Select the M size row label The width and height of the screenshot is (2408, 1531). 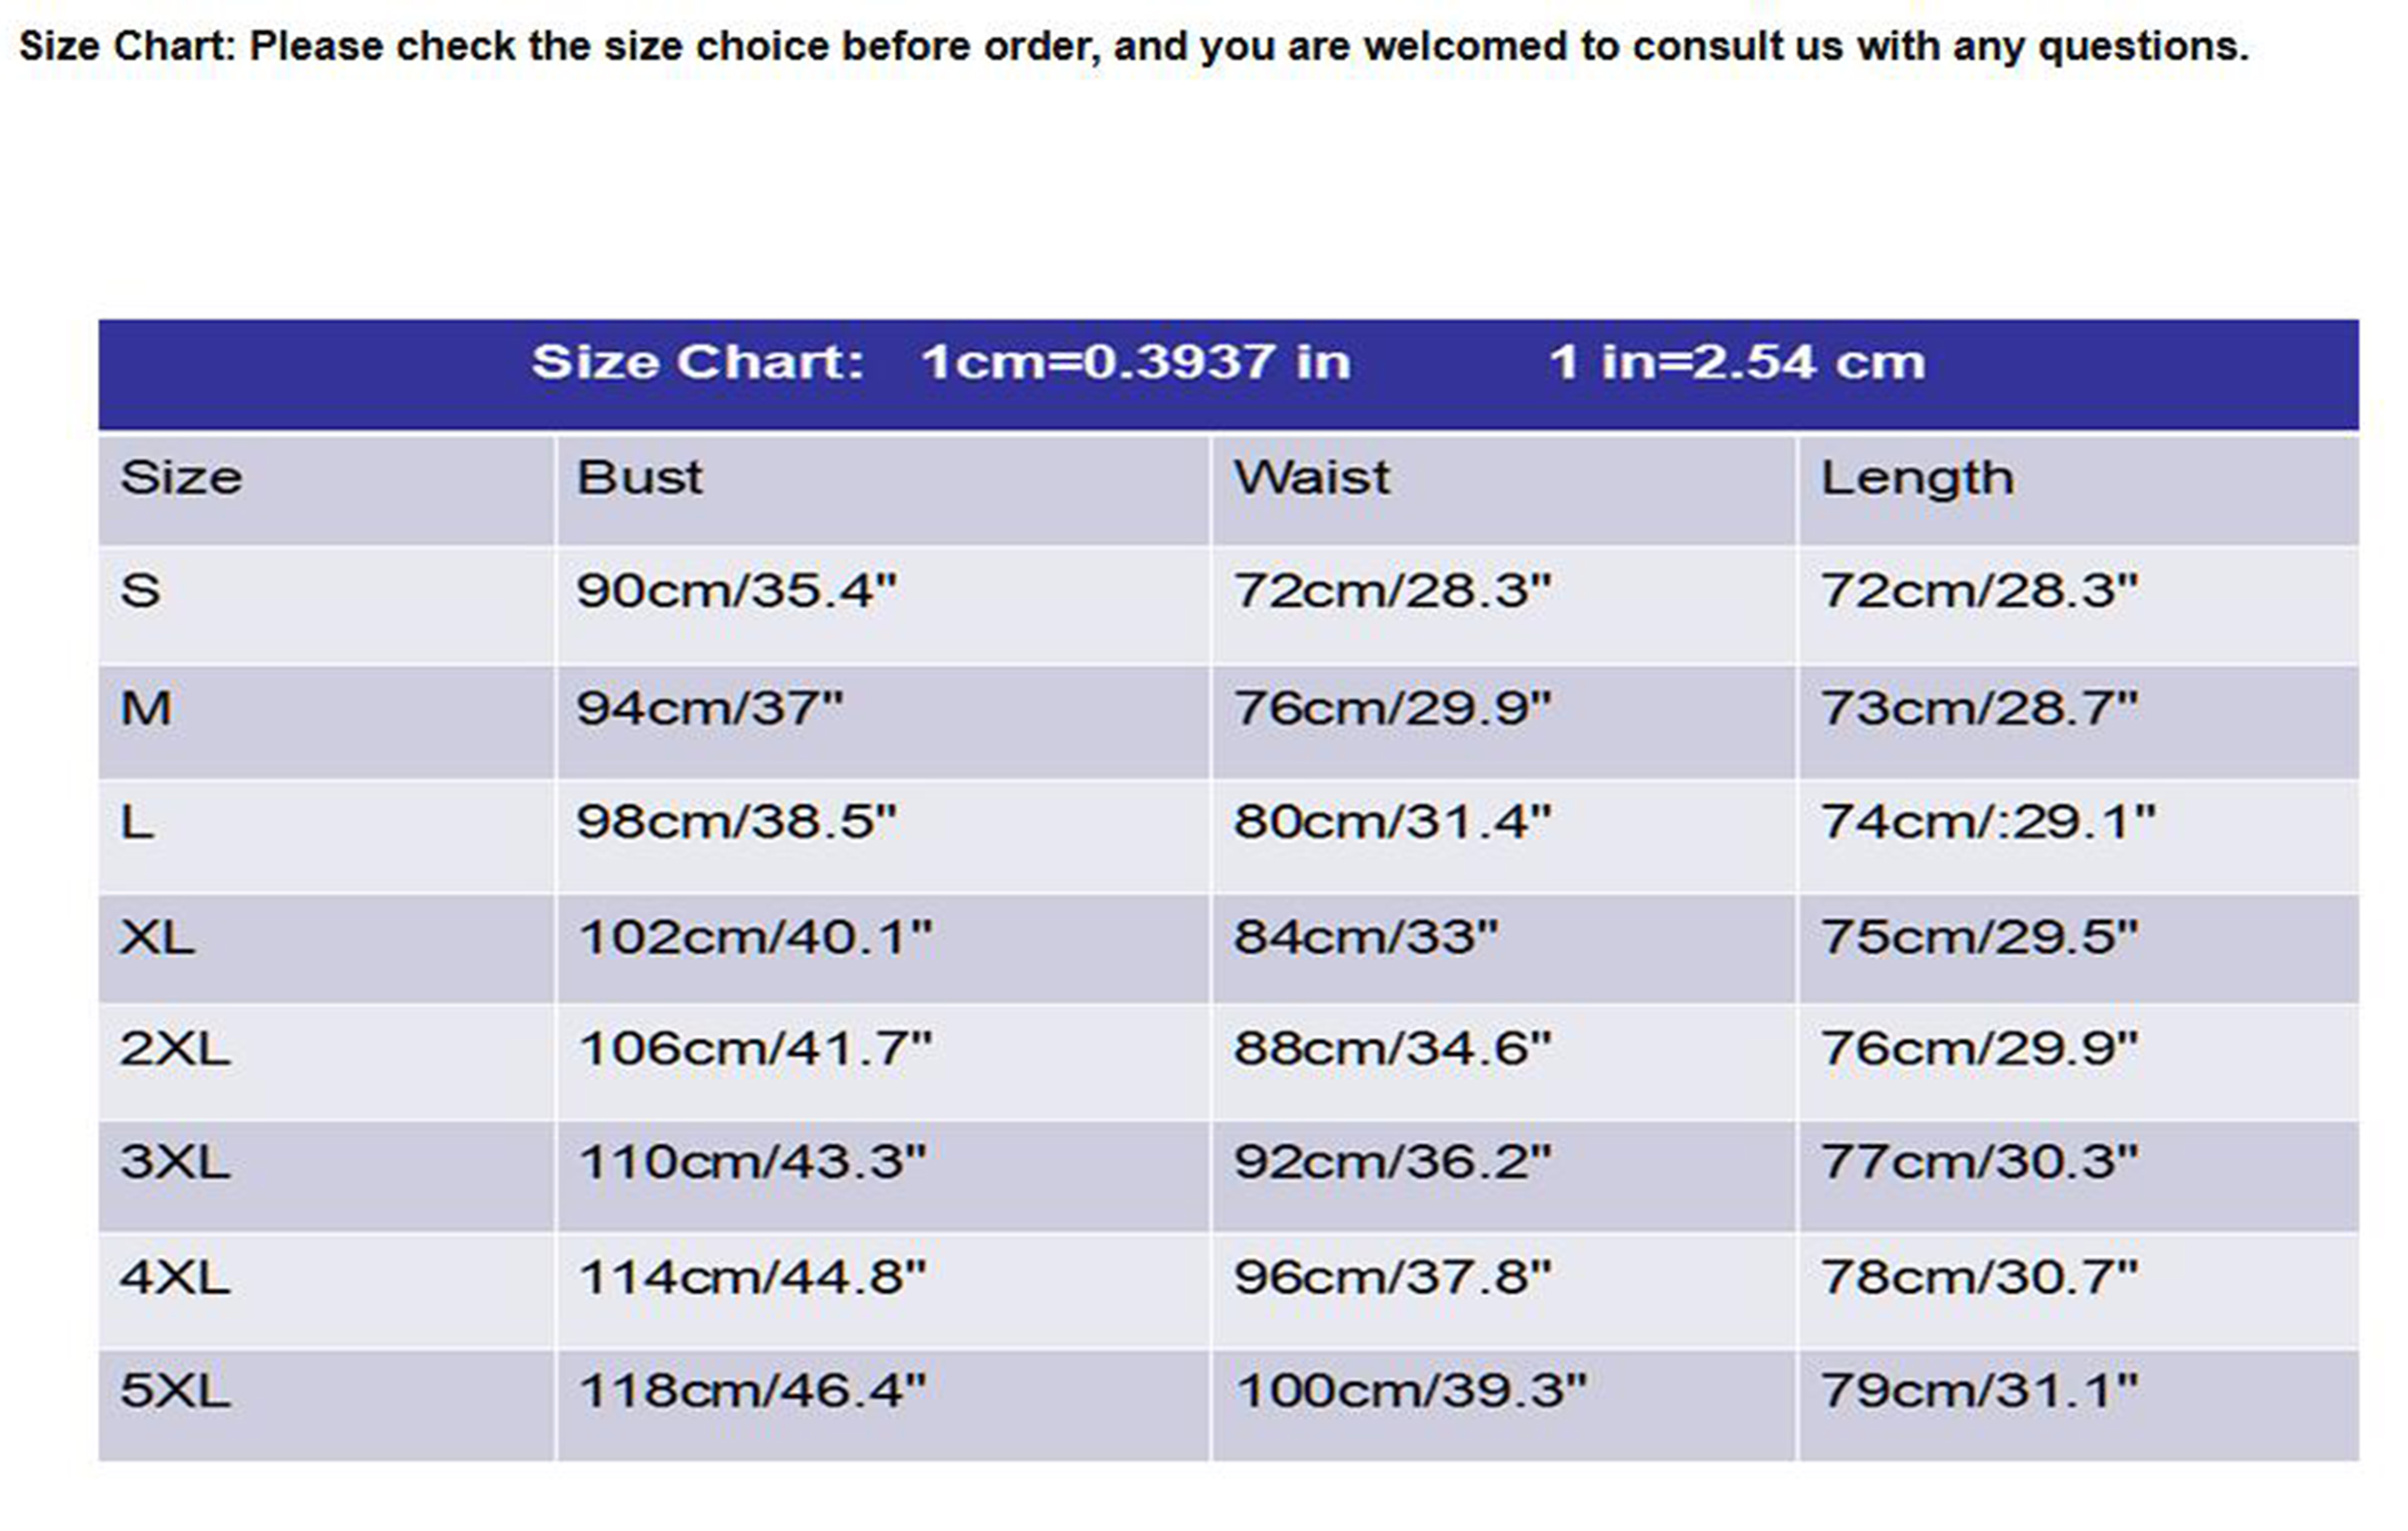pos(146,709)
